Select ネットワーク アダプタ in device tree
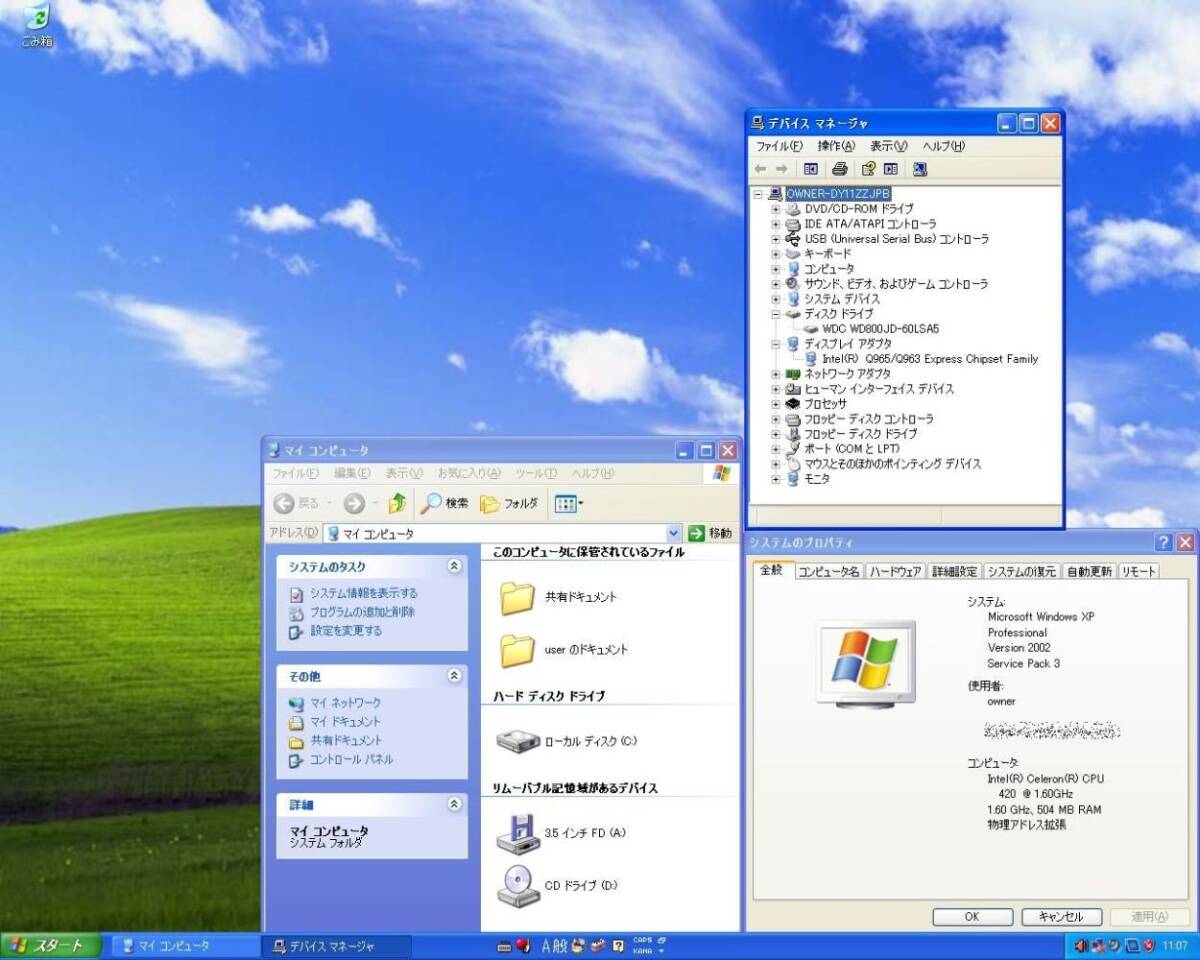Image resolution: width=1200 pixels, height=960 pixels. pos(847,374)
